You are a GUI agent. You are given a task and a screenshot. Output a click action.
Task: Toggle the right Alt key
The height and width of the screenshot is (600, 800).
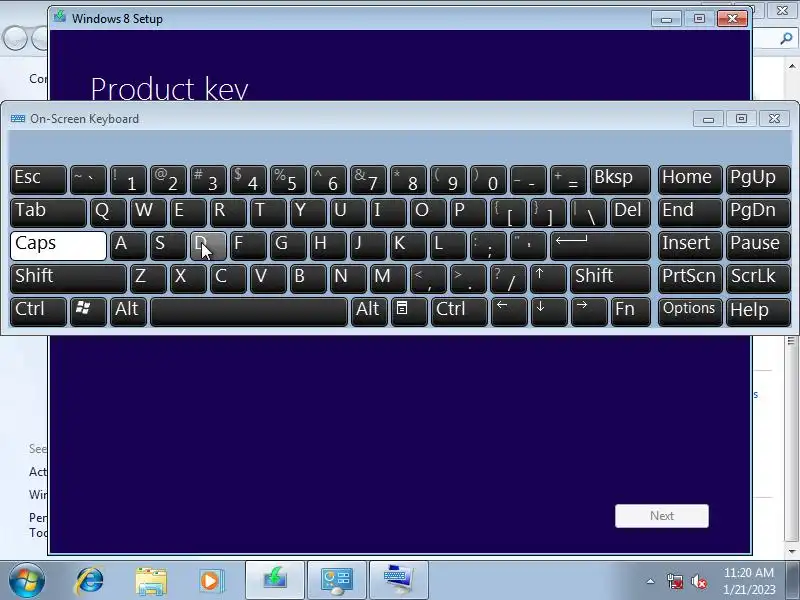click(x=369, y=311)
